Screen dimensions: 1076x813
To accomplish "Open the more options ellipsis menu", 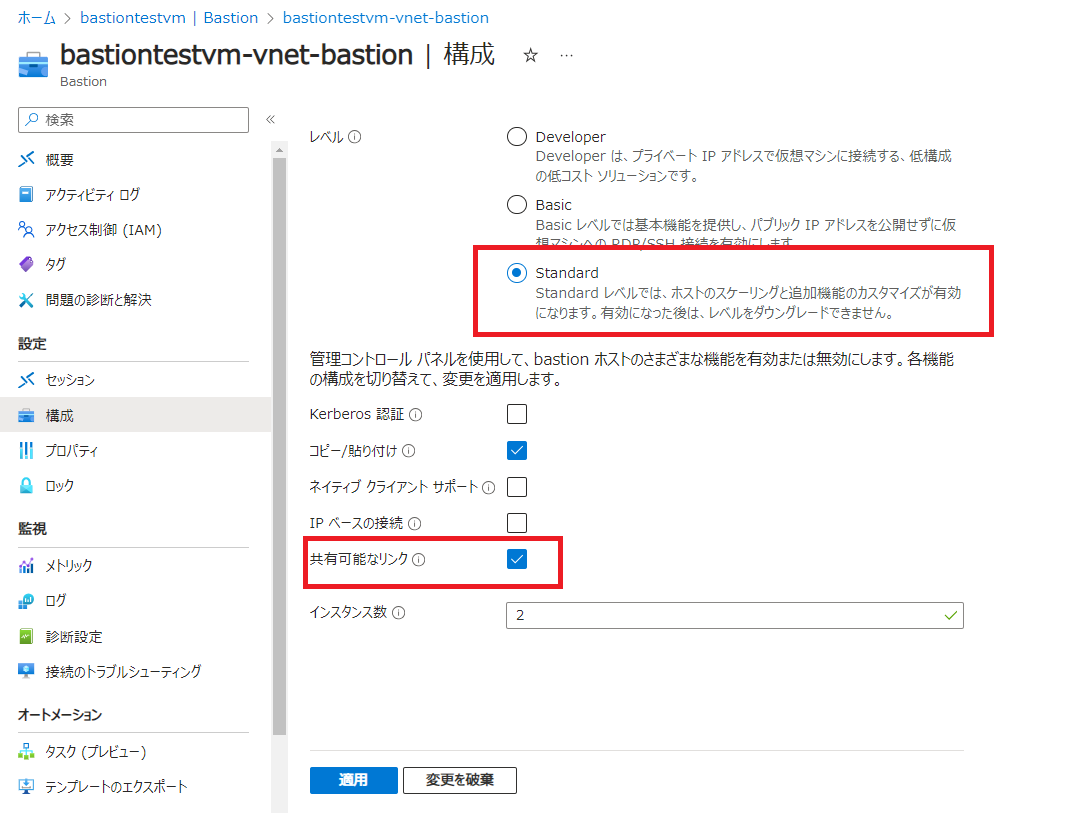I will point(566,56).
